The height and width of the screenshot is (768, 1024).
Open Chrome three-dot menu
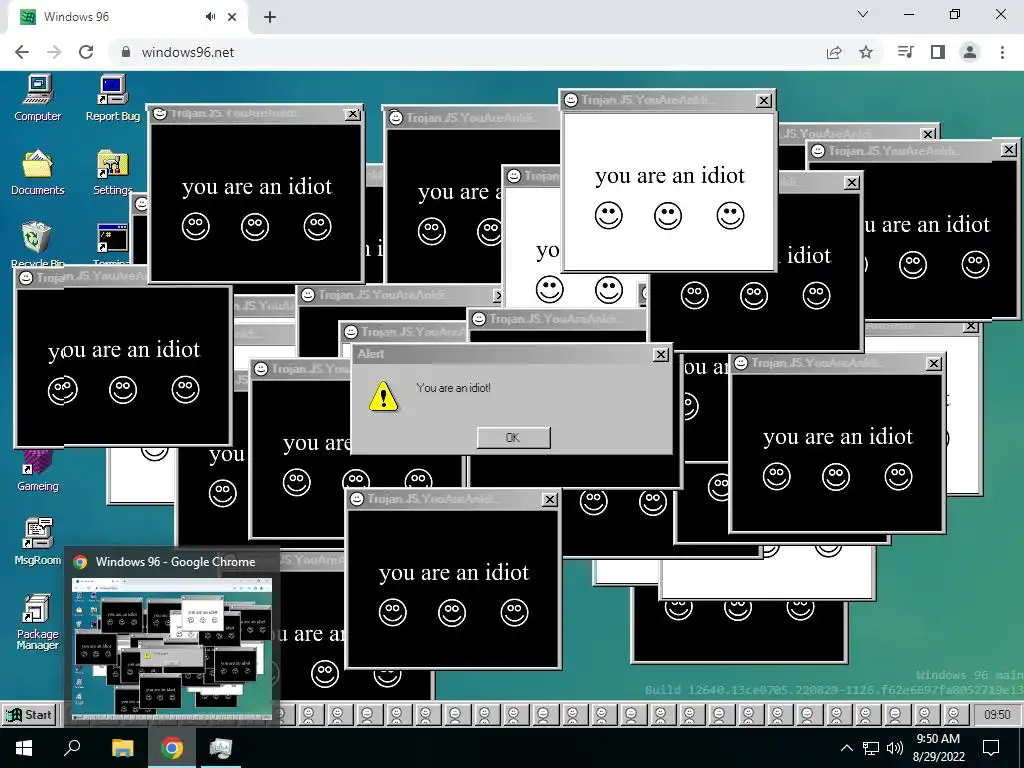tap(1002, 52)
